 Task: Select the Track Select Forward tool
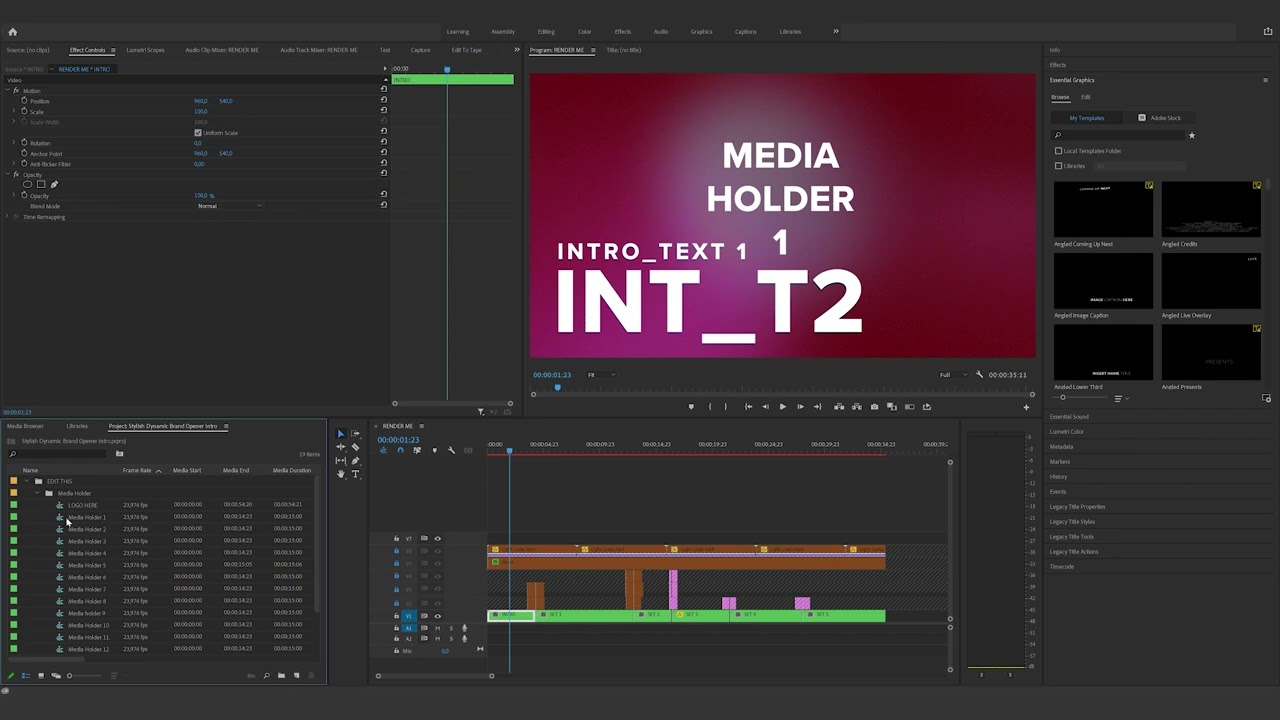coord(355,434)
